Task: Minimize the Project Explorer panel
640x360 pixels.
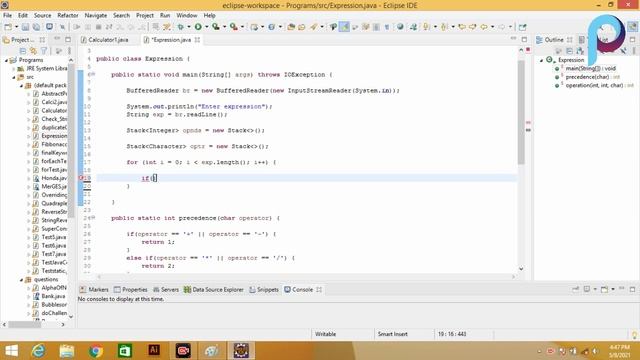Action: (57, 40)
